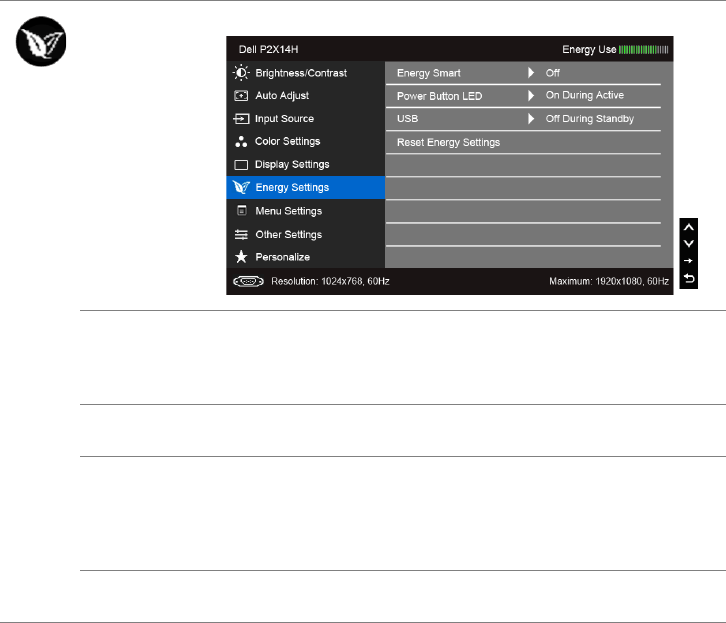Click the VGA connector icon near Resolution
The image size is (726, 623).
pyautogui.click(x=248, y=281)
